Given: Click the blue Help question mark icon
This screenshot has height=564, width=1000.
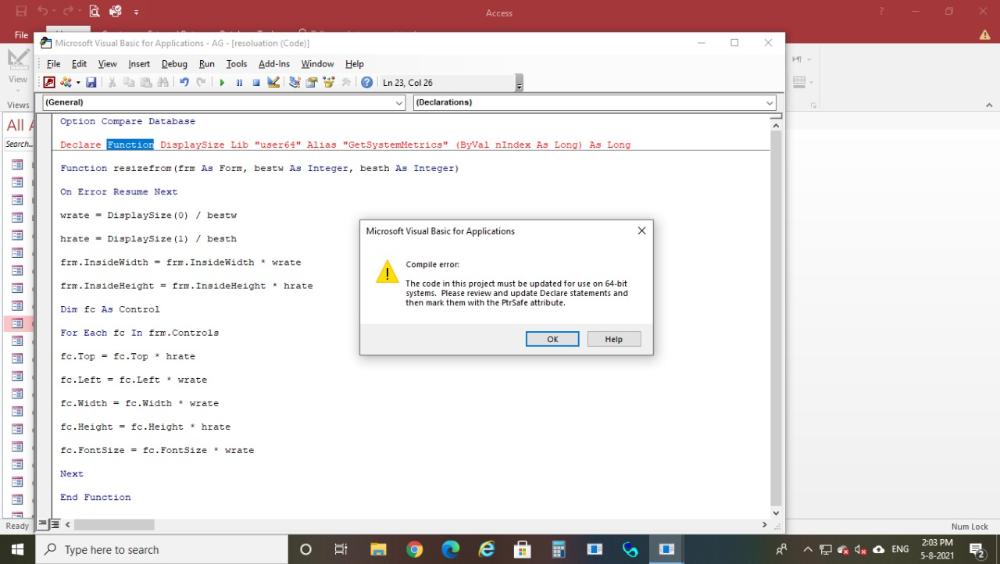Looking at the screenshot, I should point(367,83).
